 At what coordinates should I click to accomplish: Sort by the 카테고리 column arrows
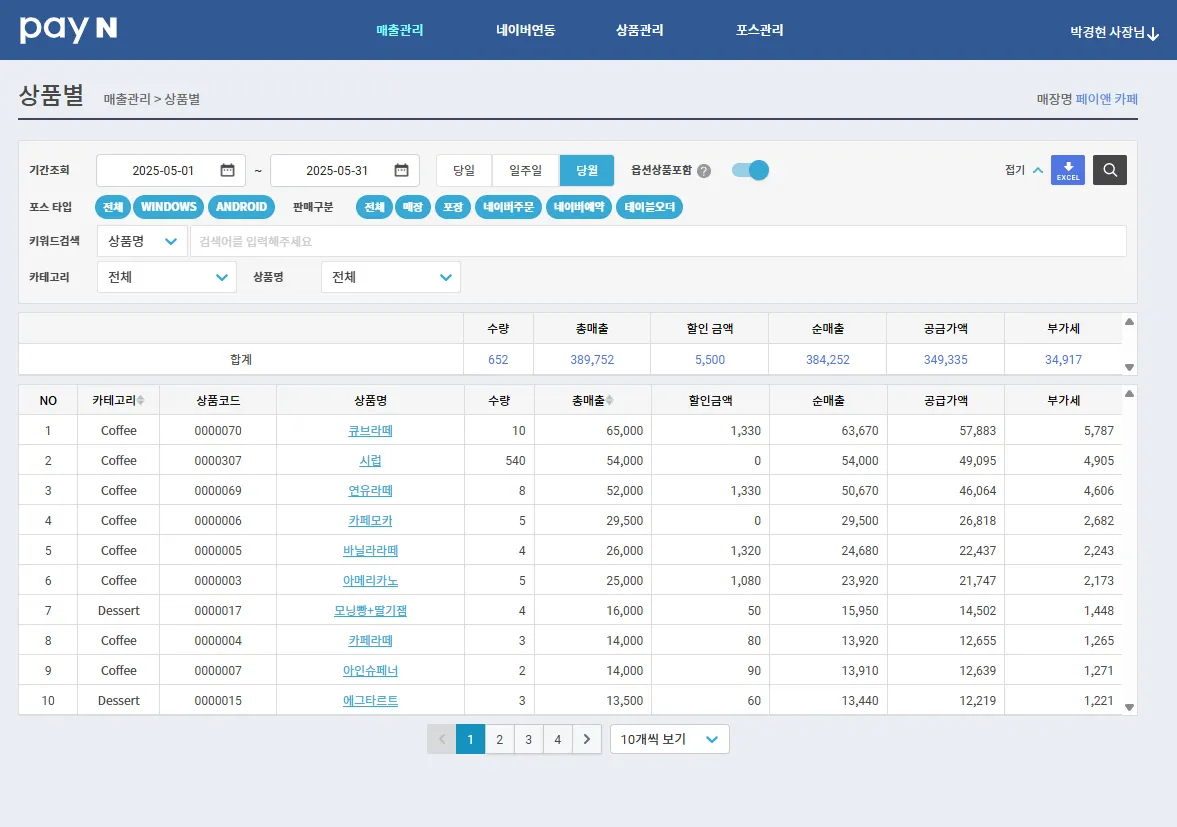click(x=141, y=400)
